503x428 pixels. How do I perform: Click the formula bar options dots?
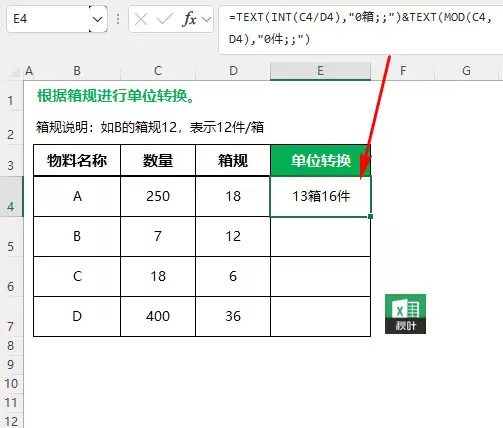pyautogui.click(x=118, y=19)
